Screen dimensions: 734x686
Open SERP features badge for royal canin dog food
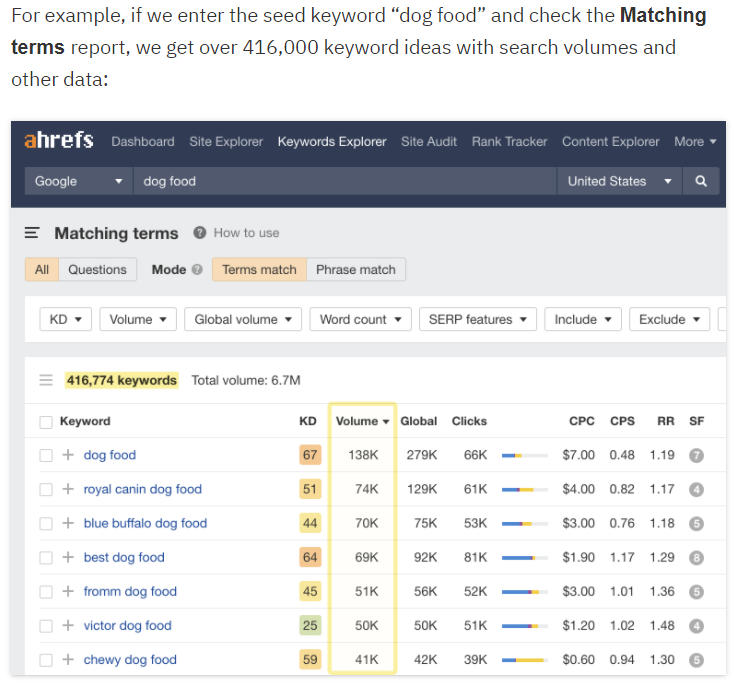(696, 489)
